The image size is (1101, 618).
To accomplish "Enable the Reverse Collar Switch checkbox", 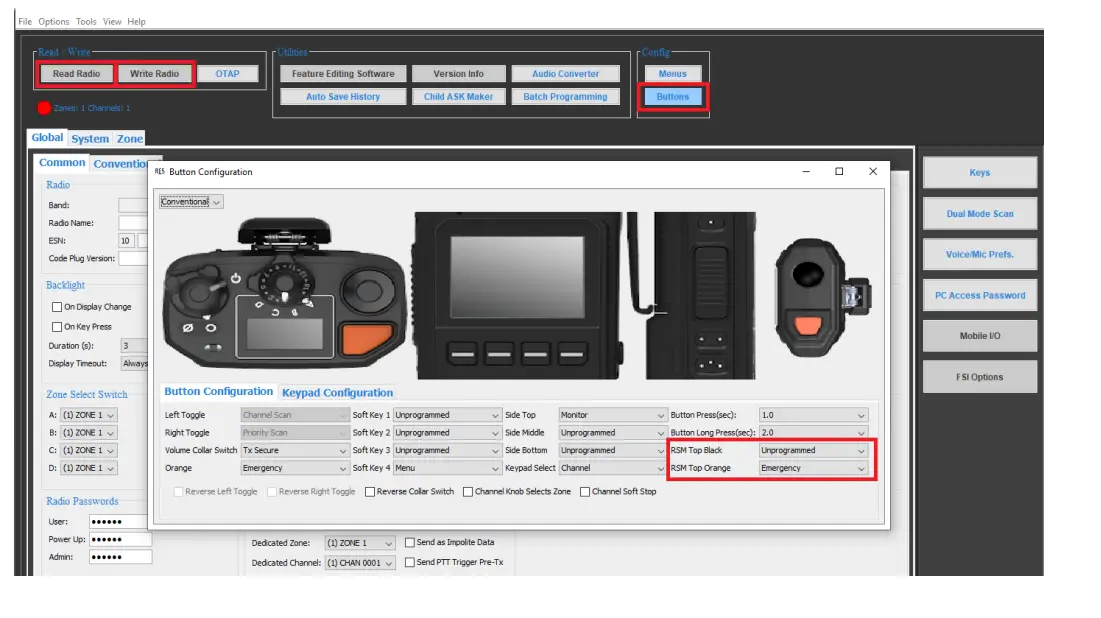I will coord(371,492).
